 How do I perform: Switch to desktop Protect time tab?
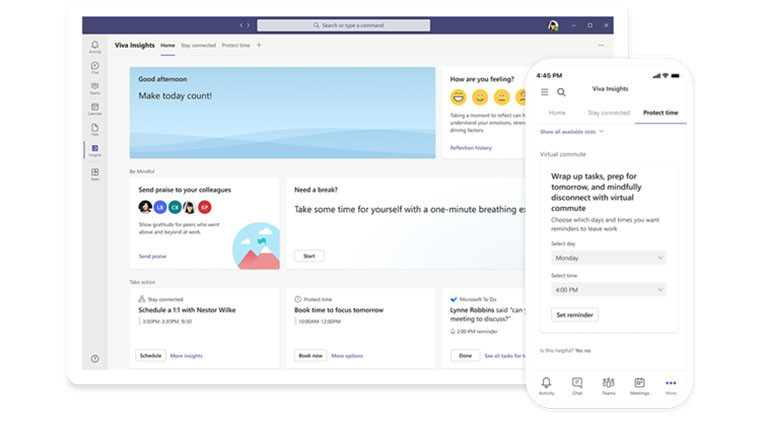pos(236,46)
